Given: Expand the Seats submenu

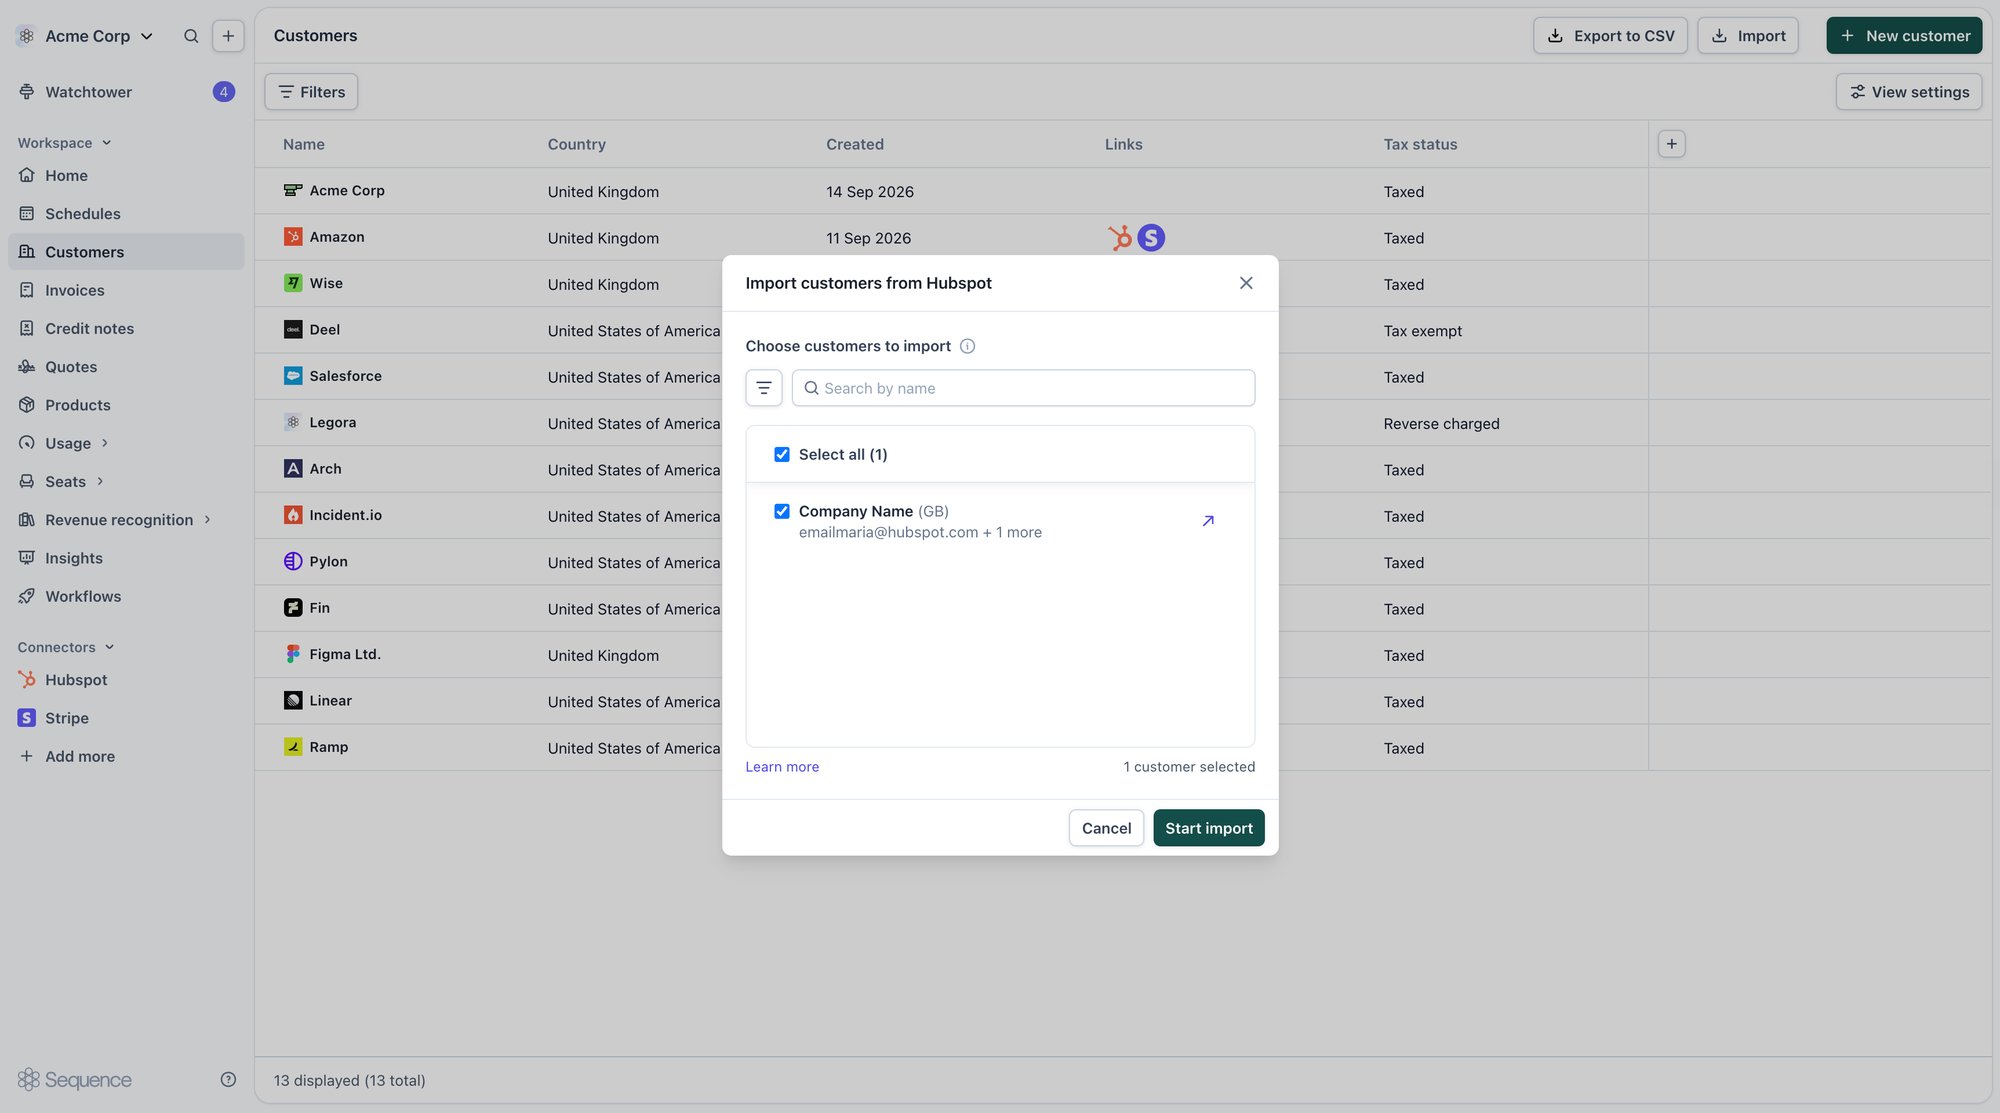Looking at the screenshot, I should click(x=100, y=481).
